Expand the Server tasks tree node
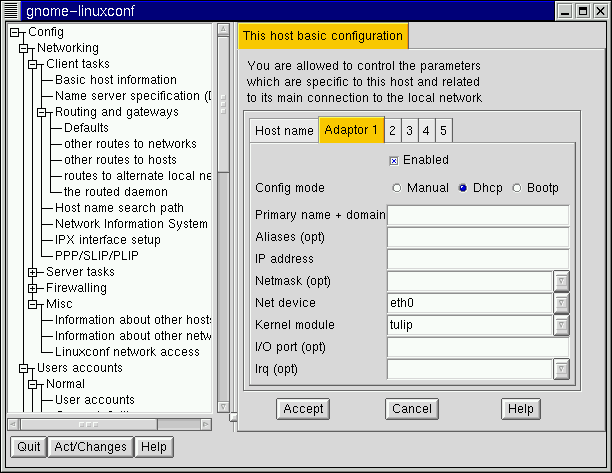 (x=33, y=272)
